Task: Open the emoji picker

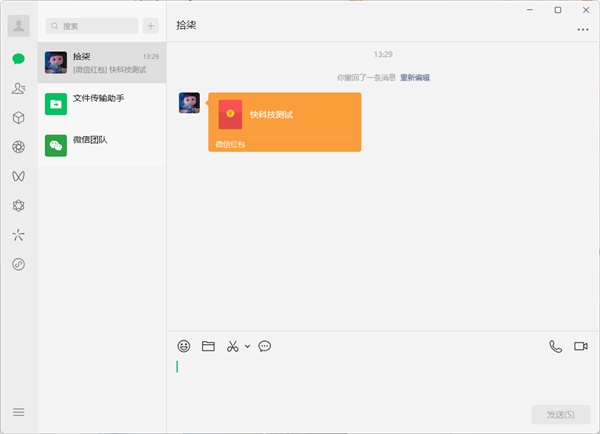Action: tap(184, 346)
